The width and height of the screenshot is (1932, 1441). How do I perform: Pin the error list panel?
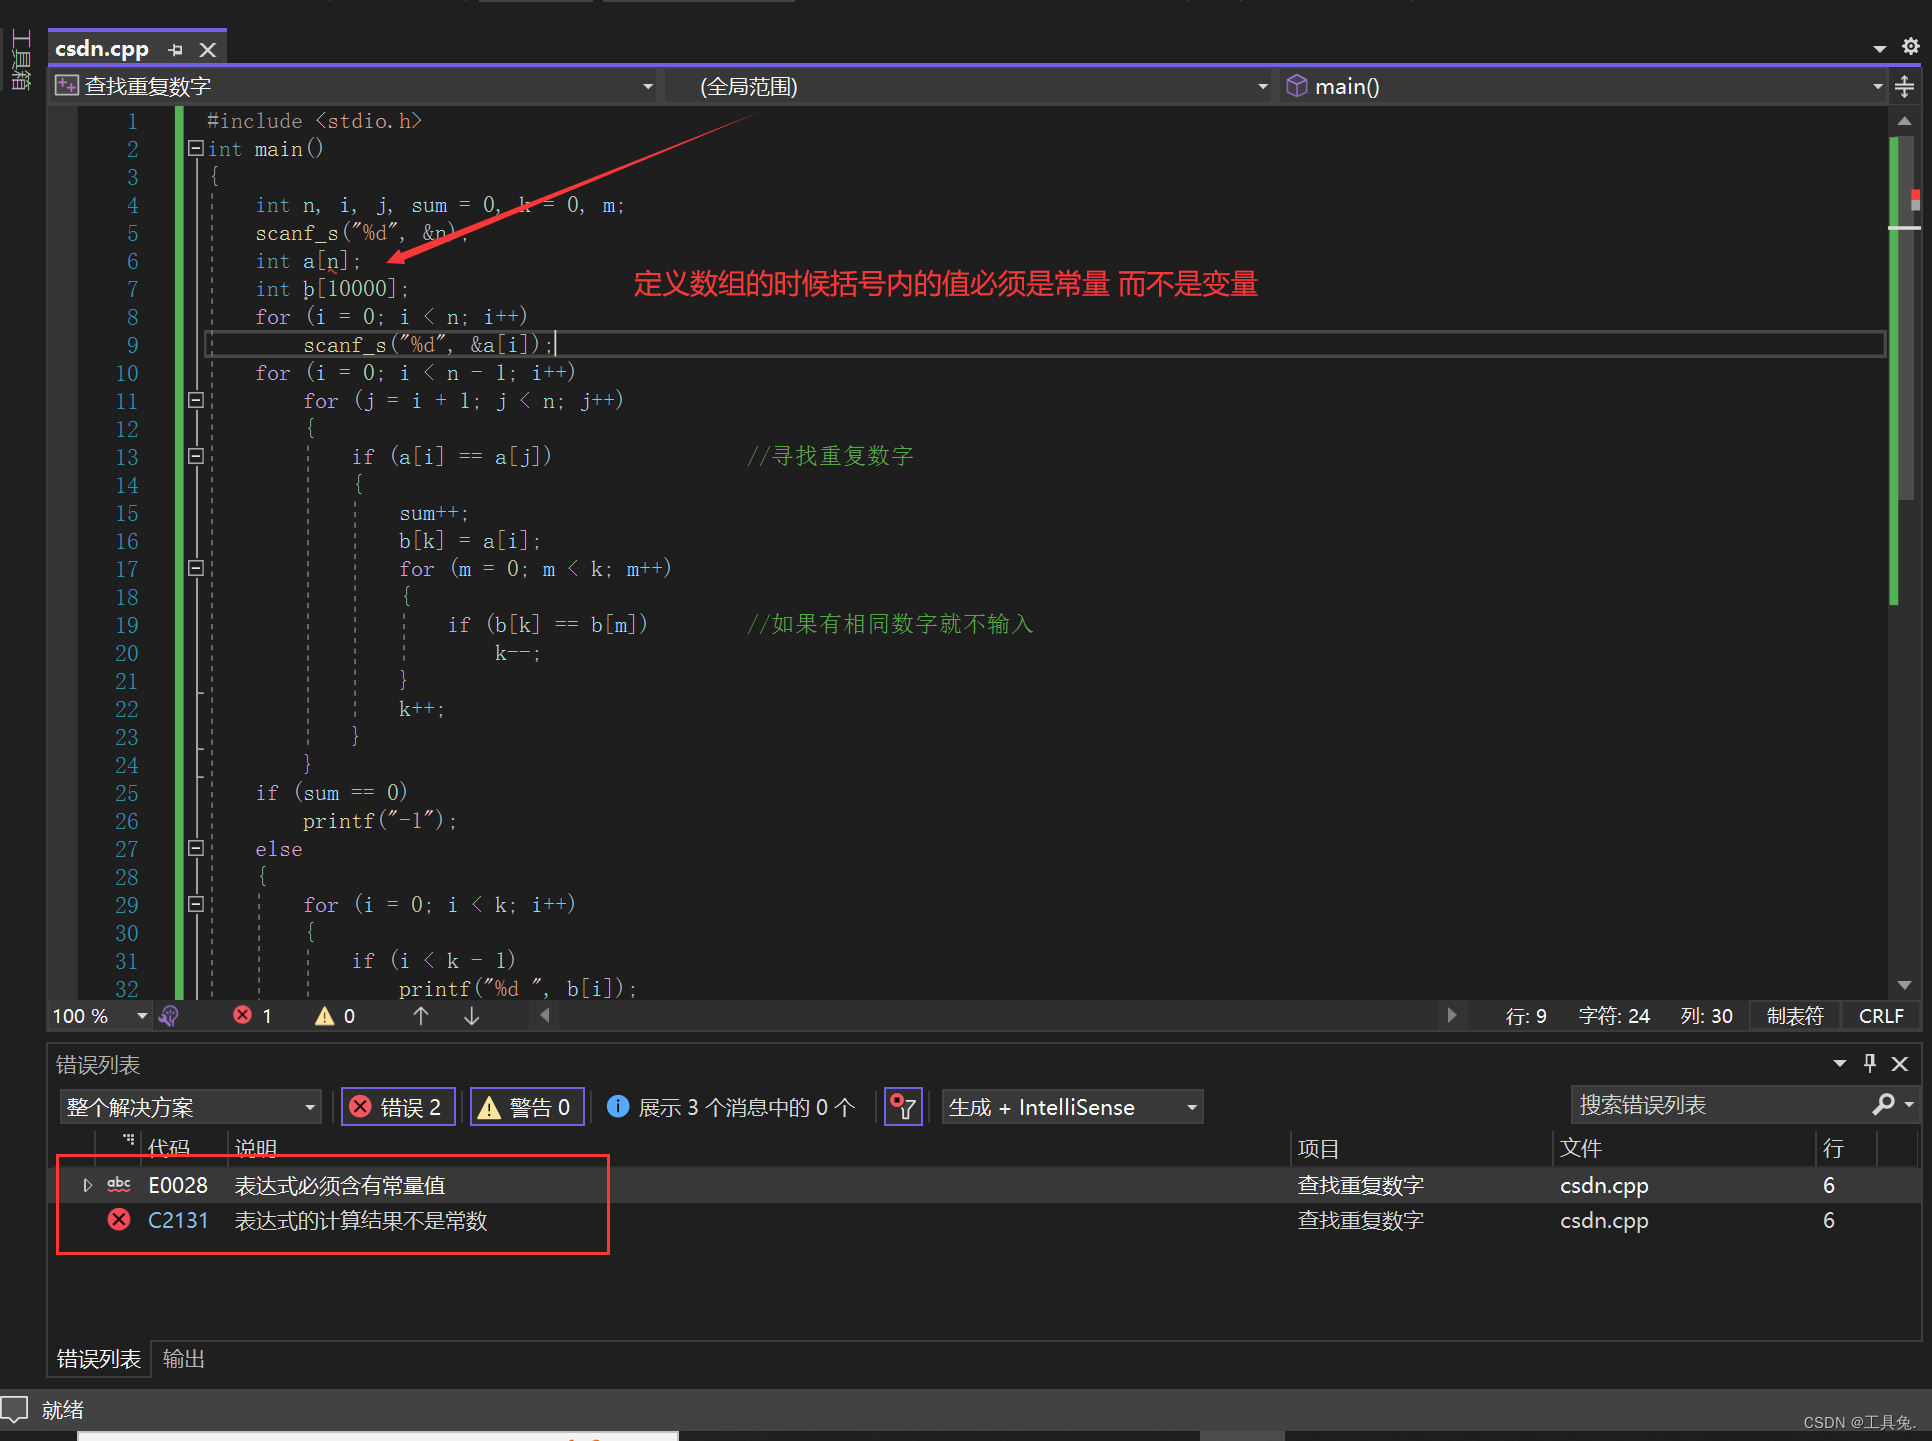(x=1869, y=1063)
